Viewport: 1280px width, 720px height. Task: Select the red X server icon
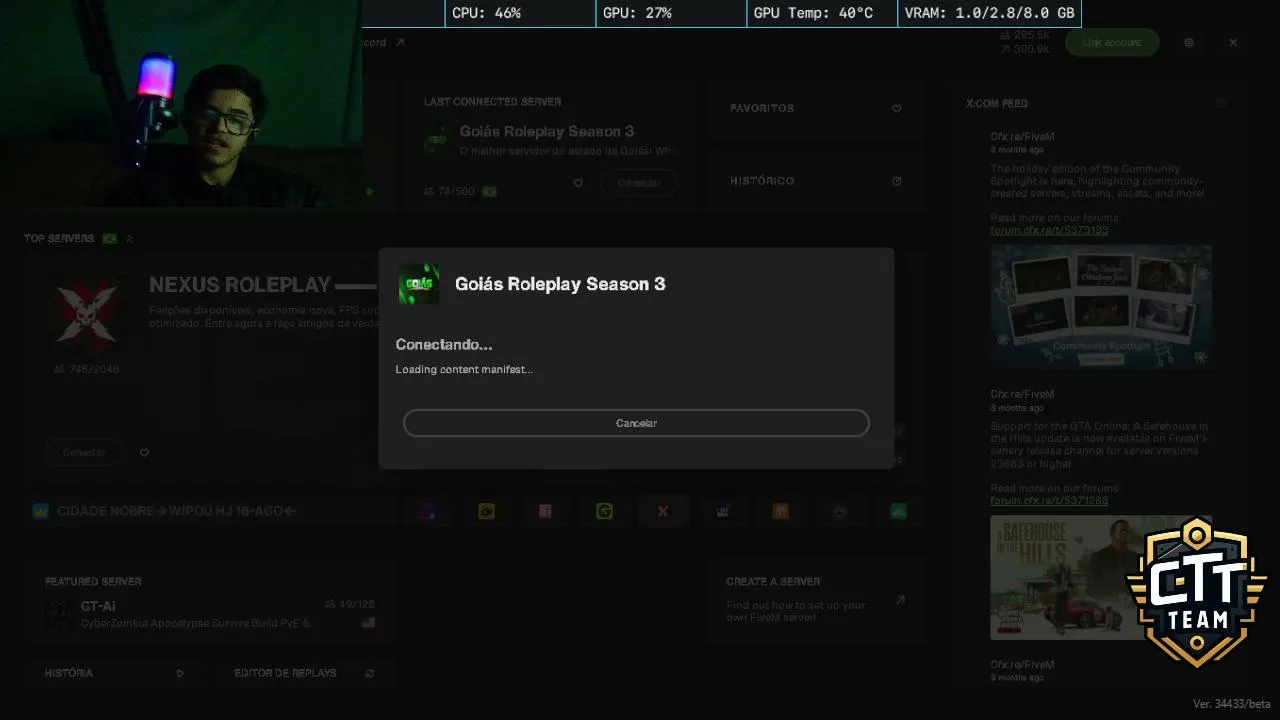point(662,511)
